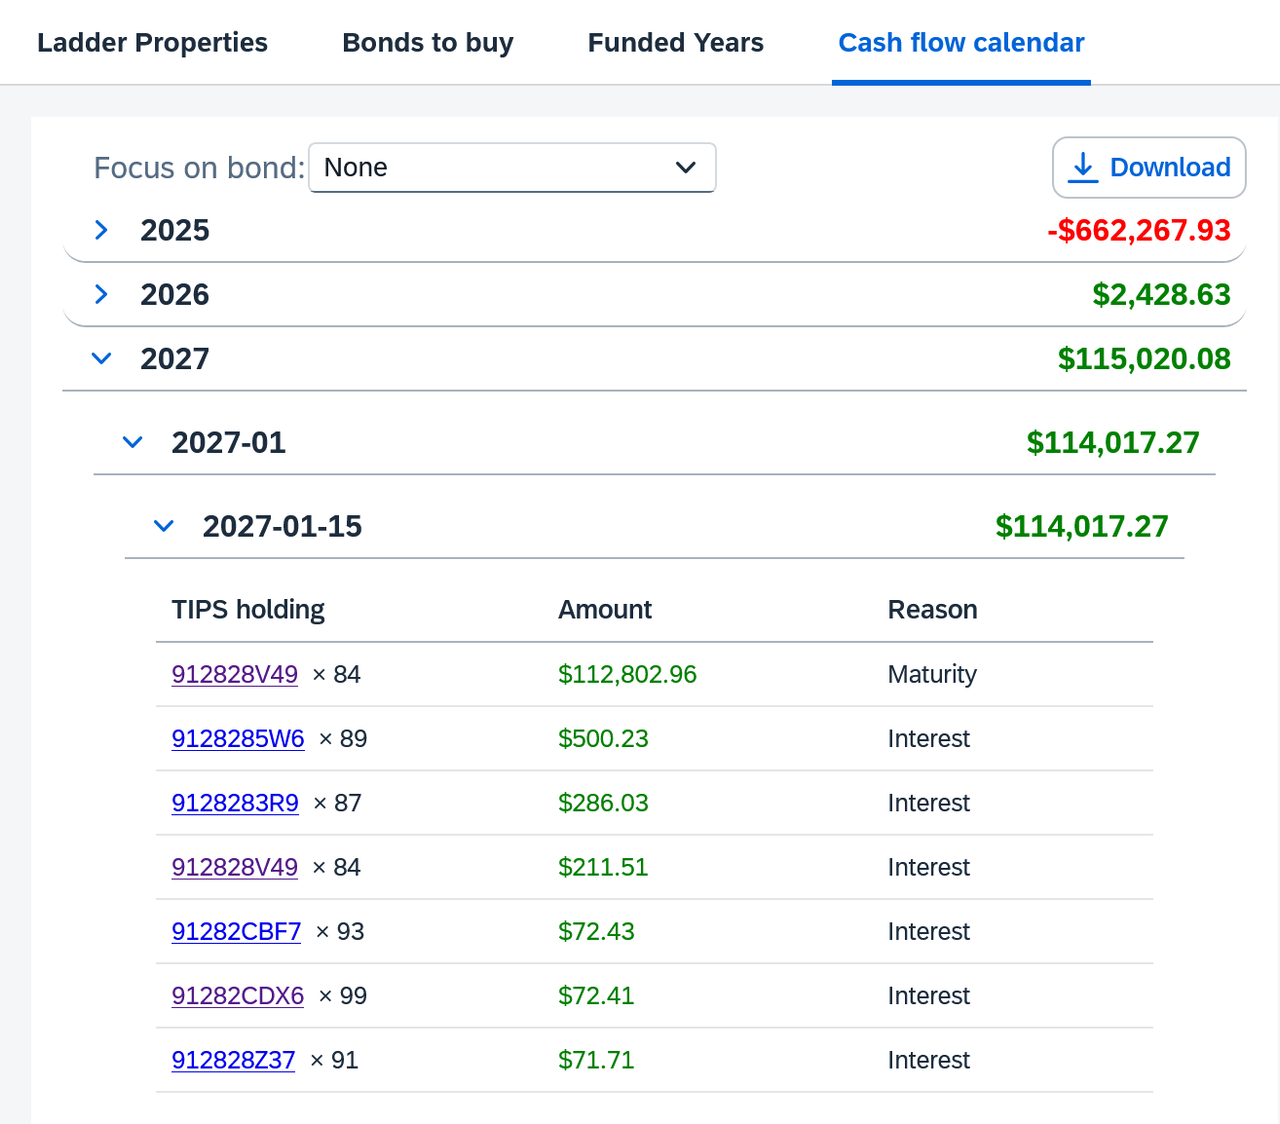Open the 91282CDX6 bond link
The width and height of the screenshot is (1280, 1124).
tap(238, 996)
